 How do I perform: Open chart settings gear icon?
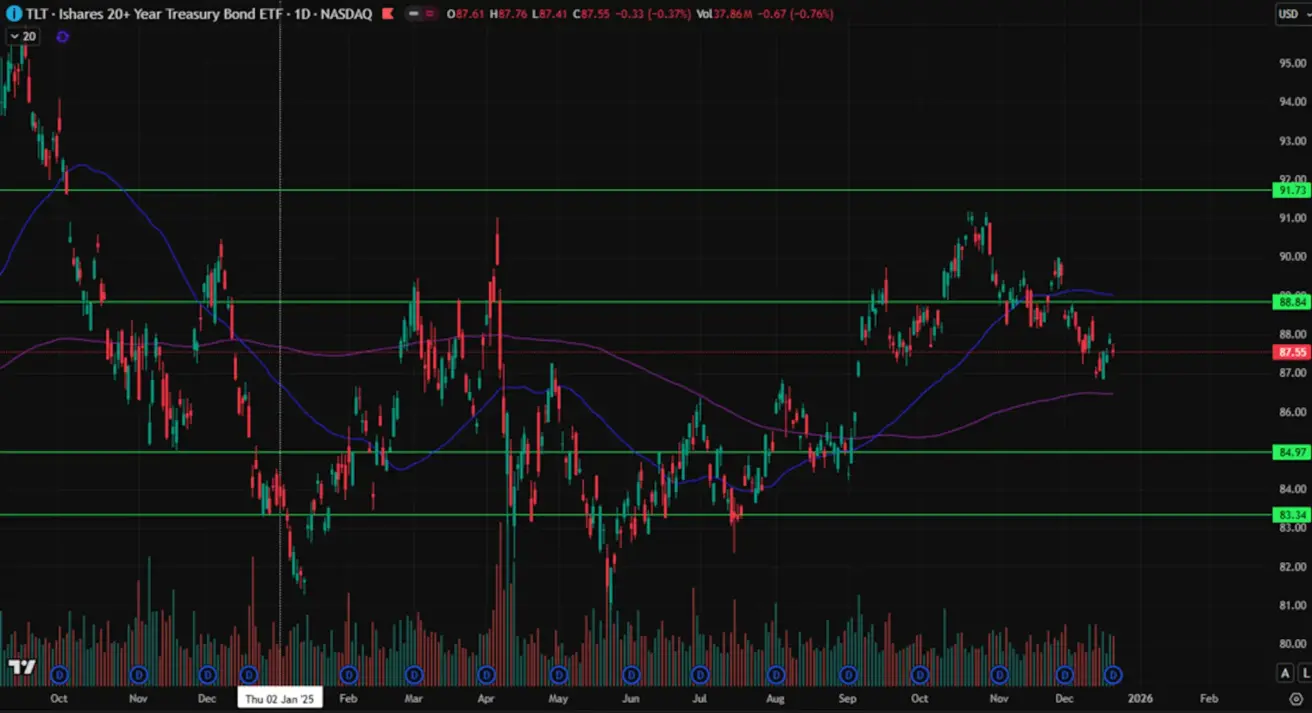(1296, 700)
